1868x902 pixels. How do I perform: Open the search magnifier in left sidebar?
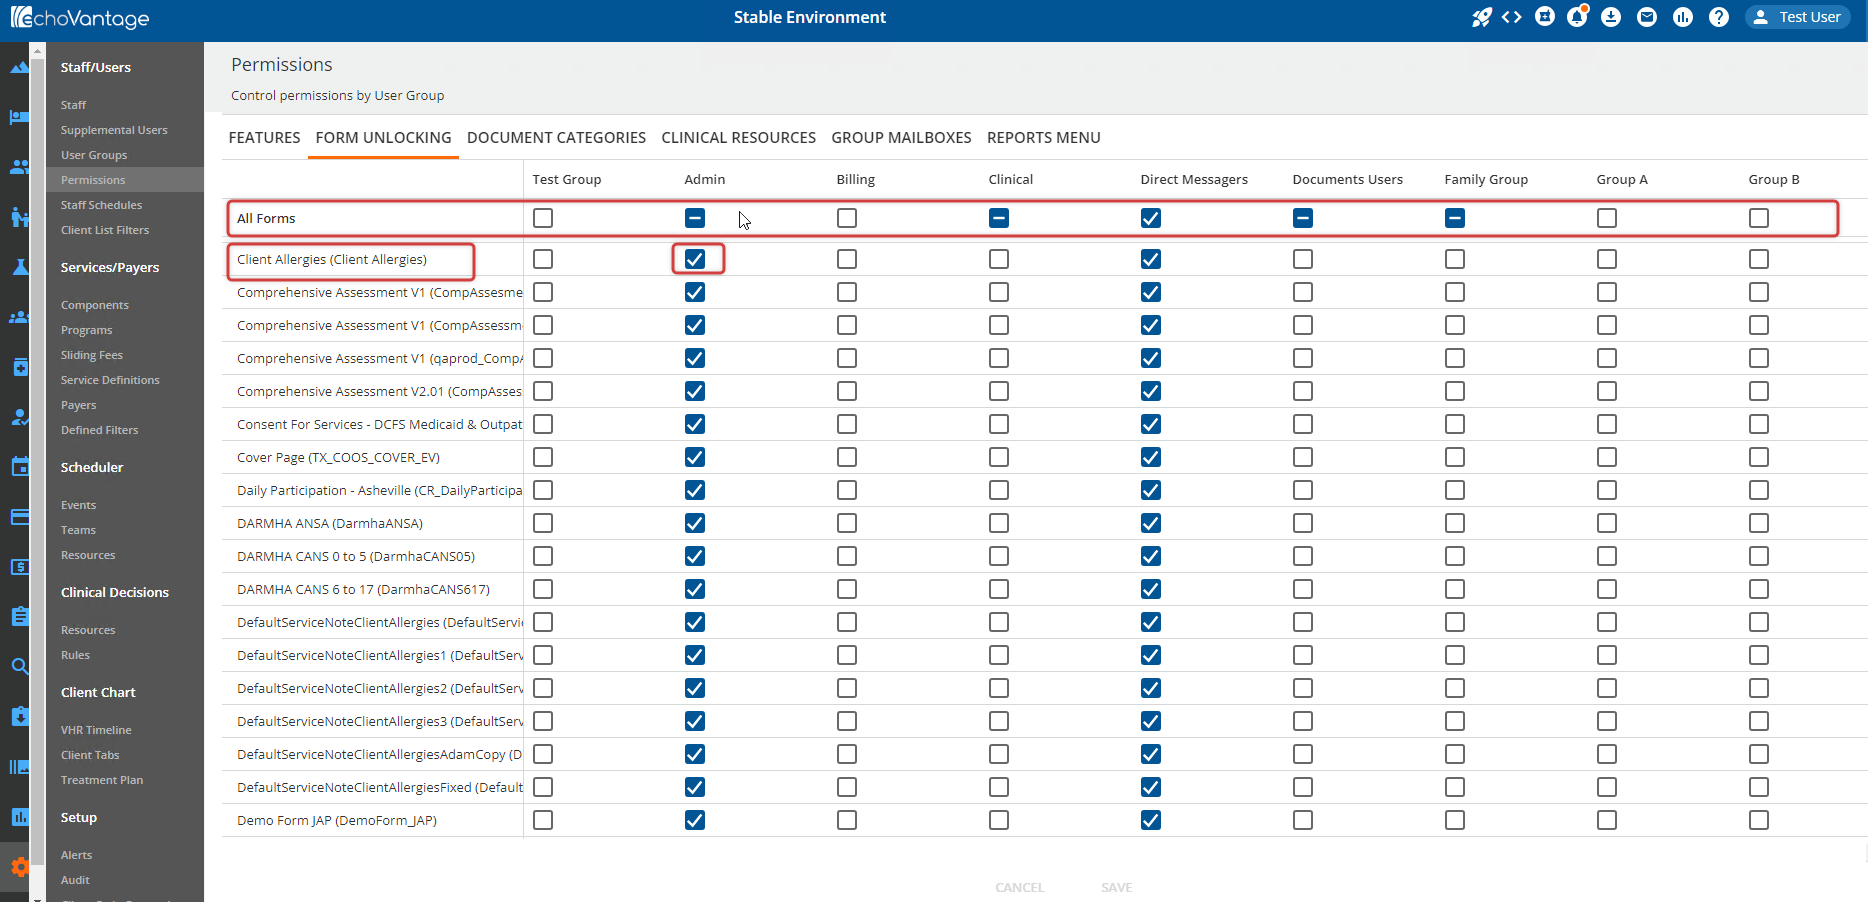(x=19, y=666)
